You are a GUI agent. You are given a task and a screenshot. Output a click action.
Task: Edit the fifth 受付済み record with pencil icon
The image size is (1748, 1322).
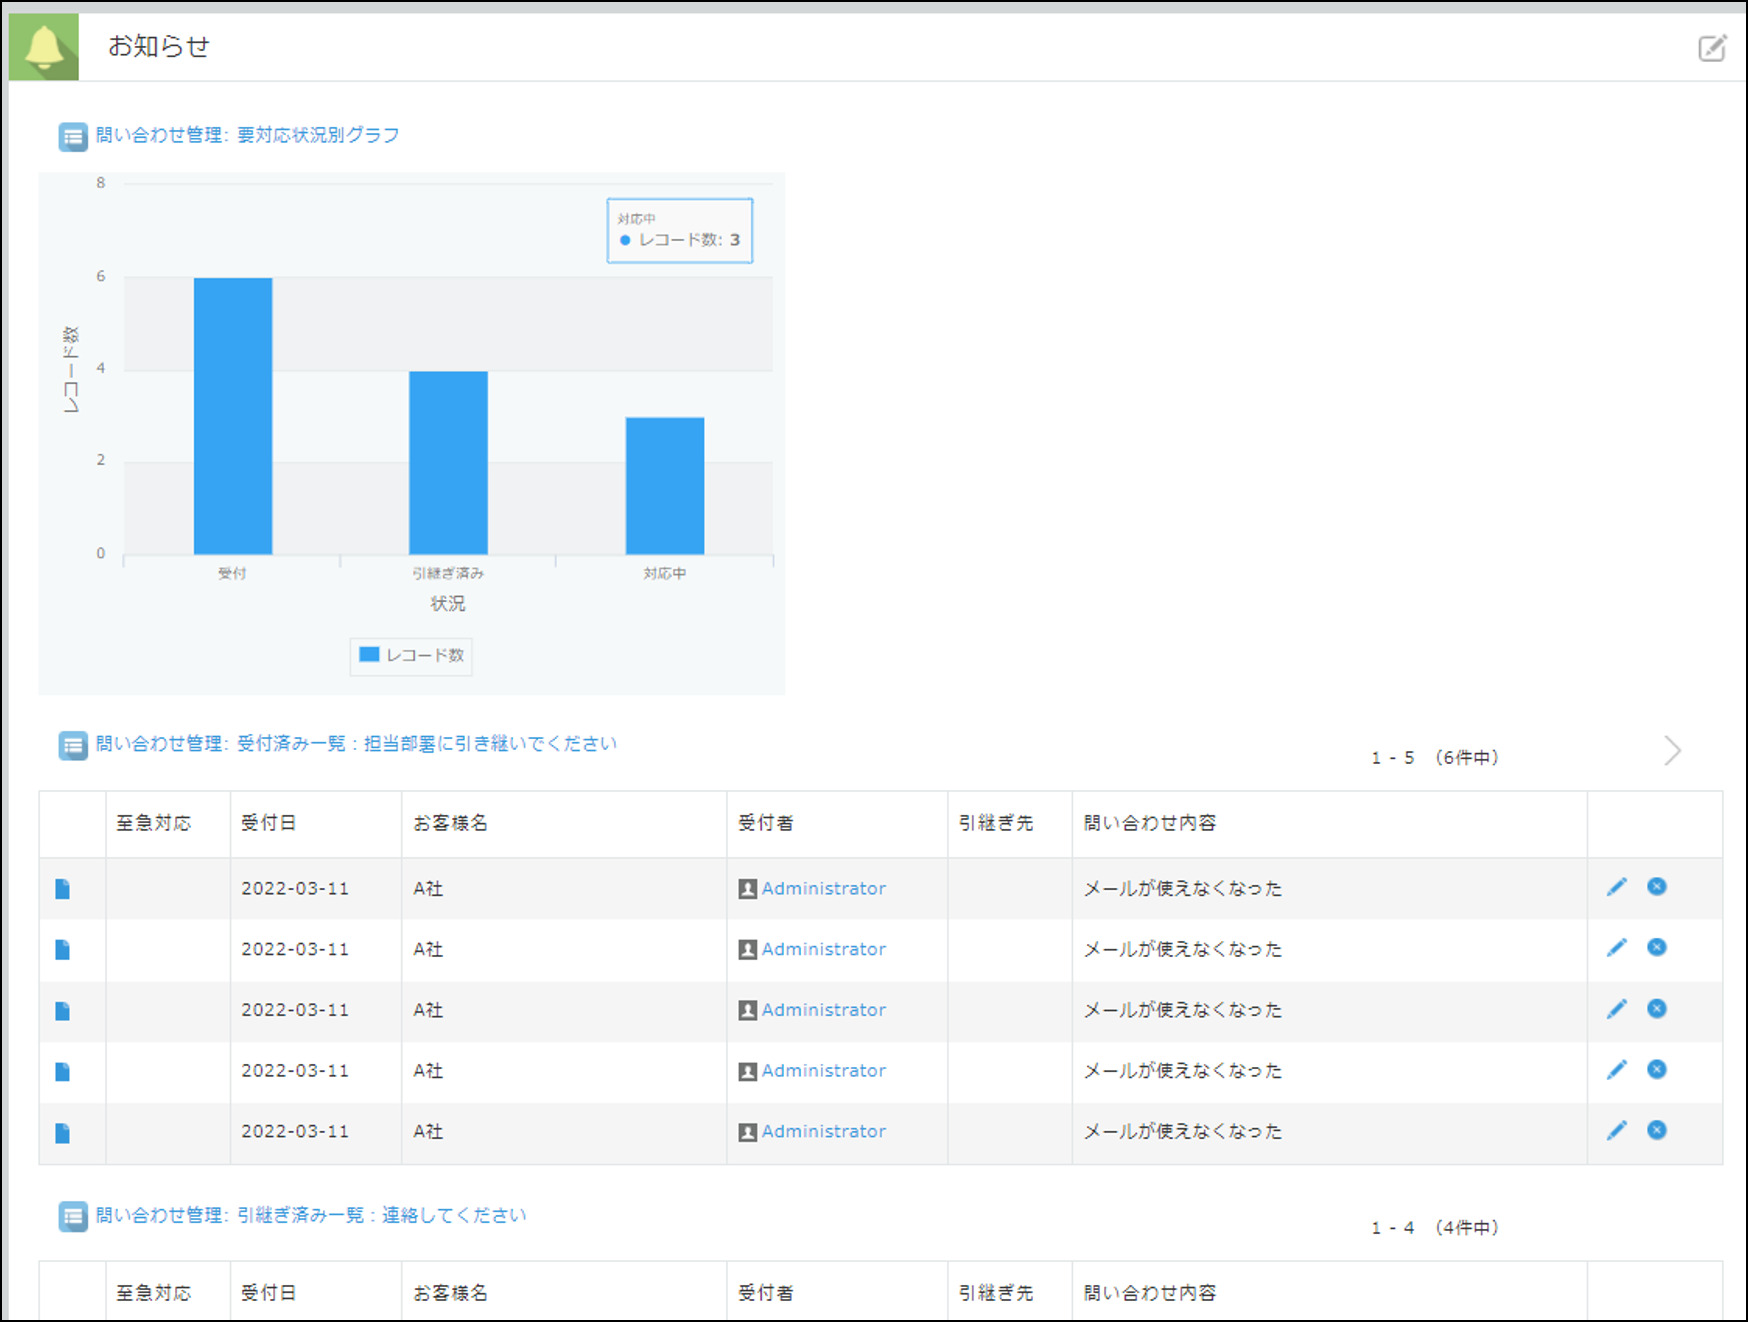point(1617,1130)
